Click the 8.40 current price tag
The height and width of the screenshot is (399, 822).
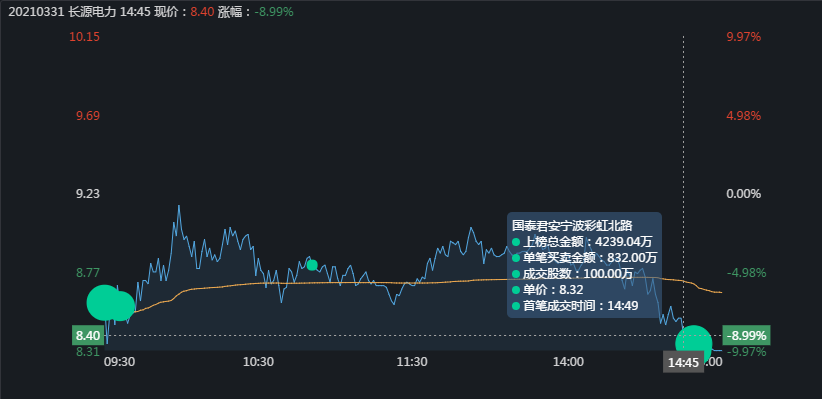88,335
